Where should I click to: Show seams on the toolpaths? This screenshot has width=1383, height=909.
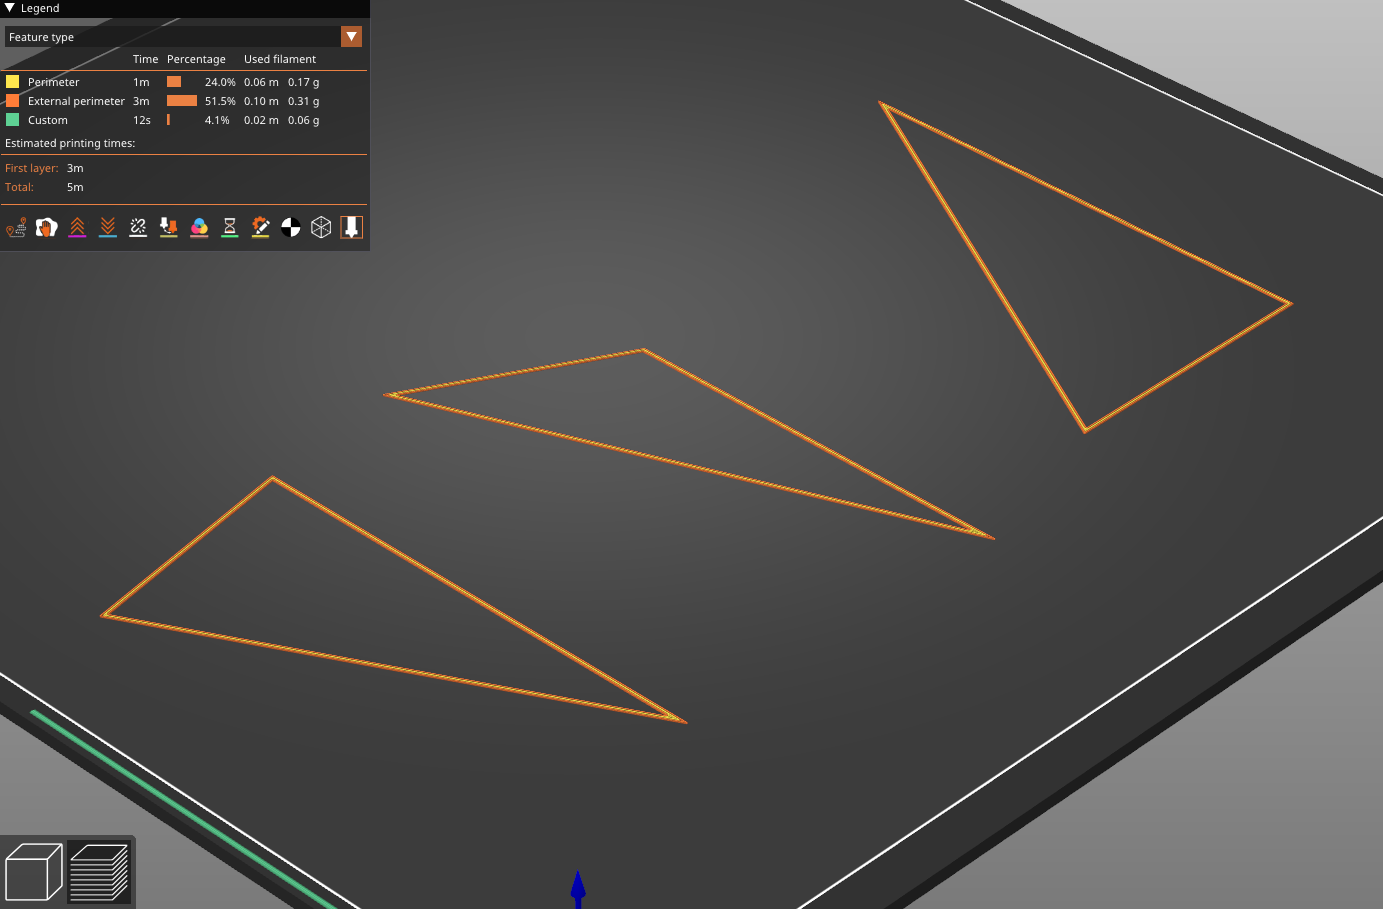138,227
